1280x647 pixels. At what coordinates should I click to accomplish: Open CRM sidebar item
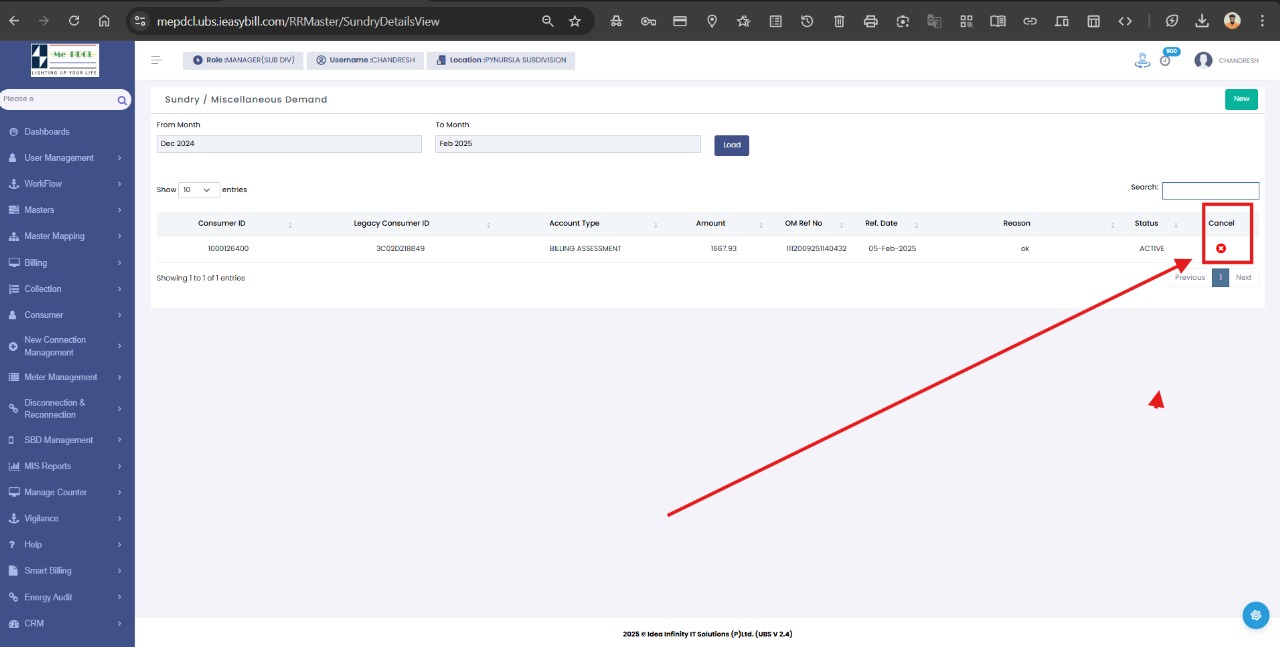[x=67, y=623]
